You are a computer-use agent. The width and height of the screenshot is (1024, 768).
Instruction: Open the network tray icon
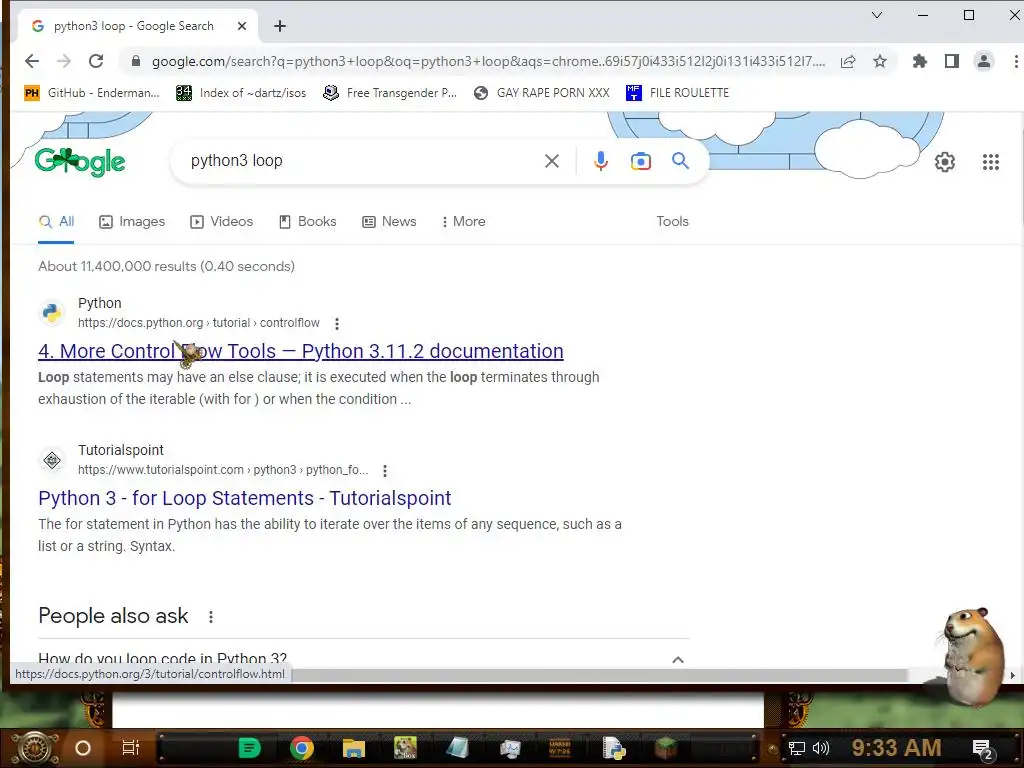click(x=797, y=748)
